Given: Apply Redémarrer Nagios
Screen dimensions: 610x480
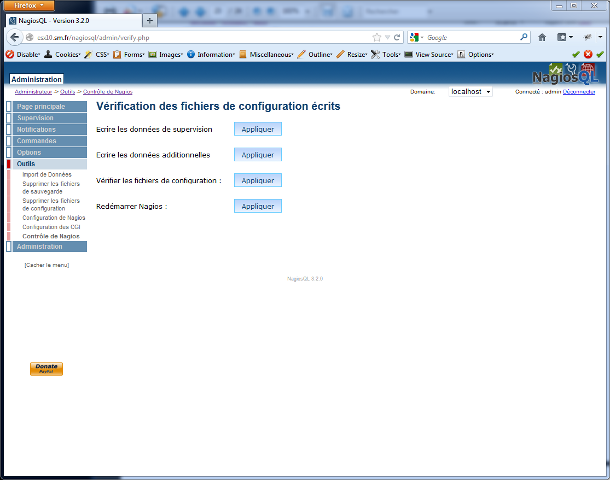Looking at the screenshot, I should tap(258, 206).
